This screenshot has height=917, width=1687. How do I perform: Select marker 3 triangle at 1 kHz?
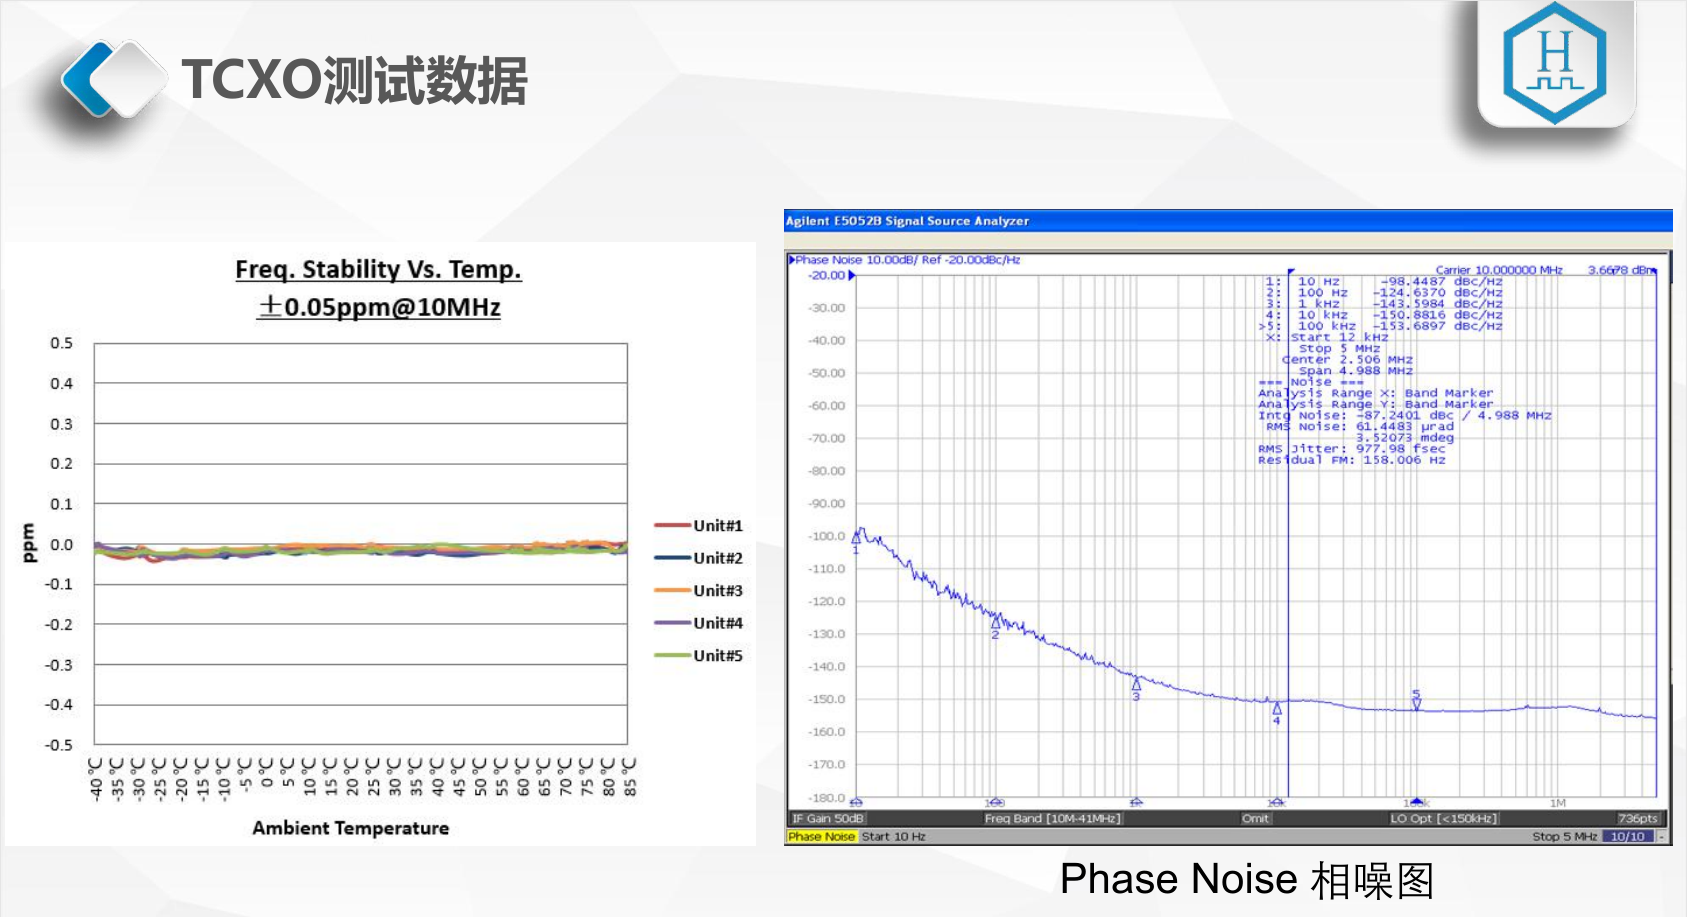(1136, 684)
